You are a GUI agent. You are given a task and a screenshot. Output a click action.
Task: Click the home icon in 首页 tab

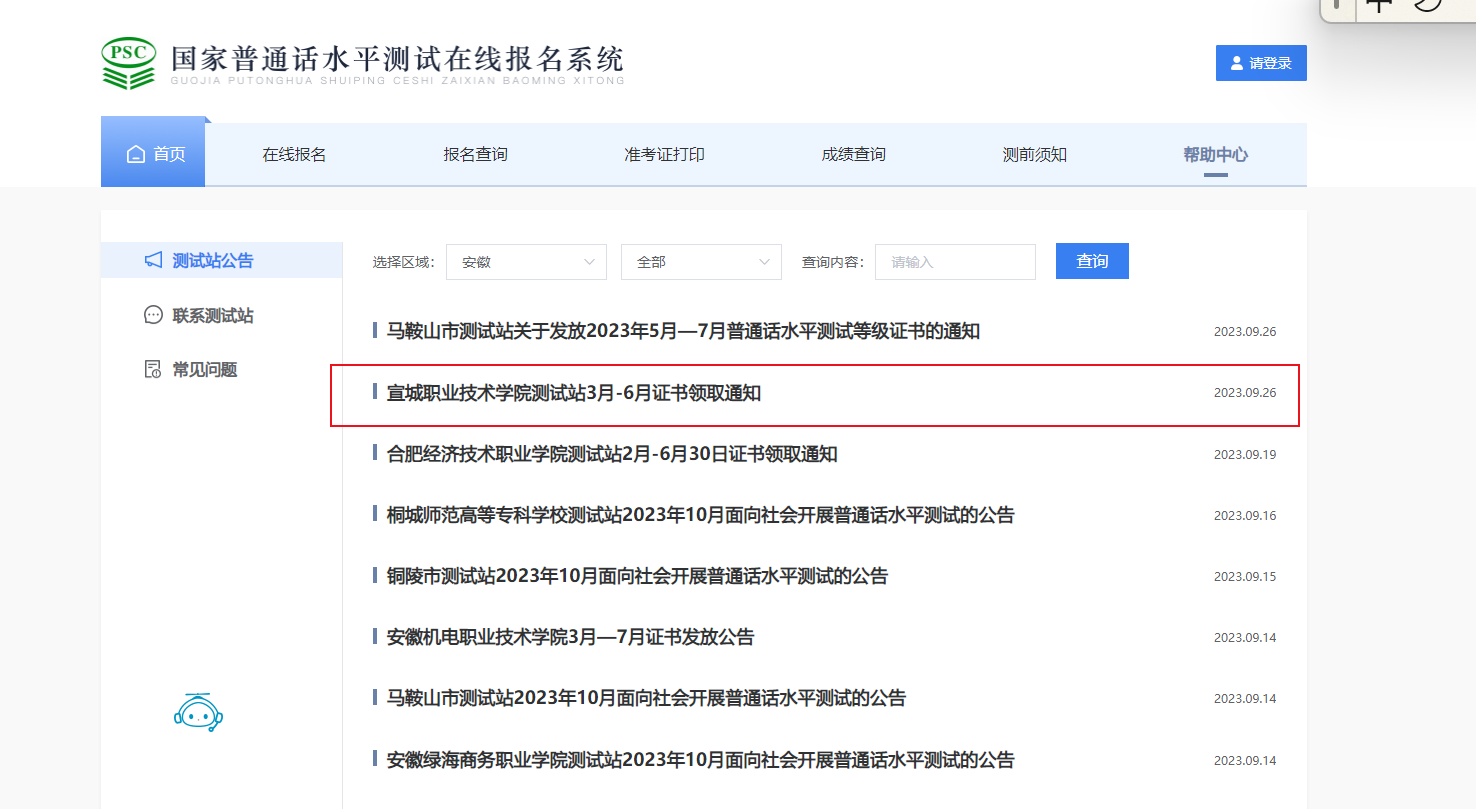136,154
